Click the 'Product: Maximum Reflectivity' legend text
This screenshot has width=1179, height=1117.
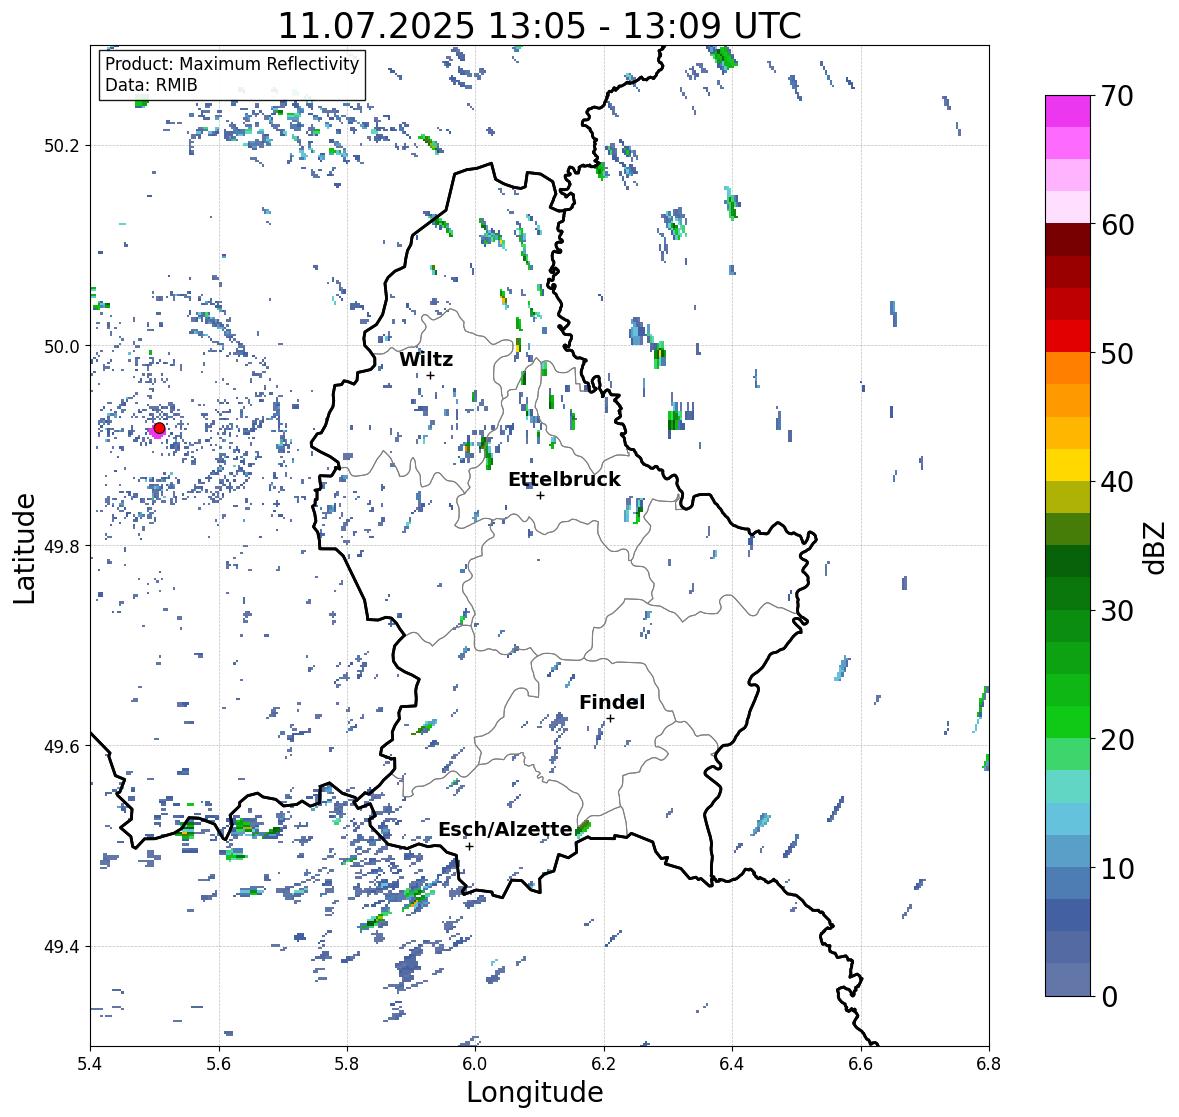[232, 64]
